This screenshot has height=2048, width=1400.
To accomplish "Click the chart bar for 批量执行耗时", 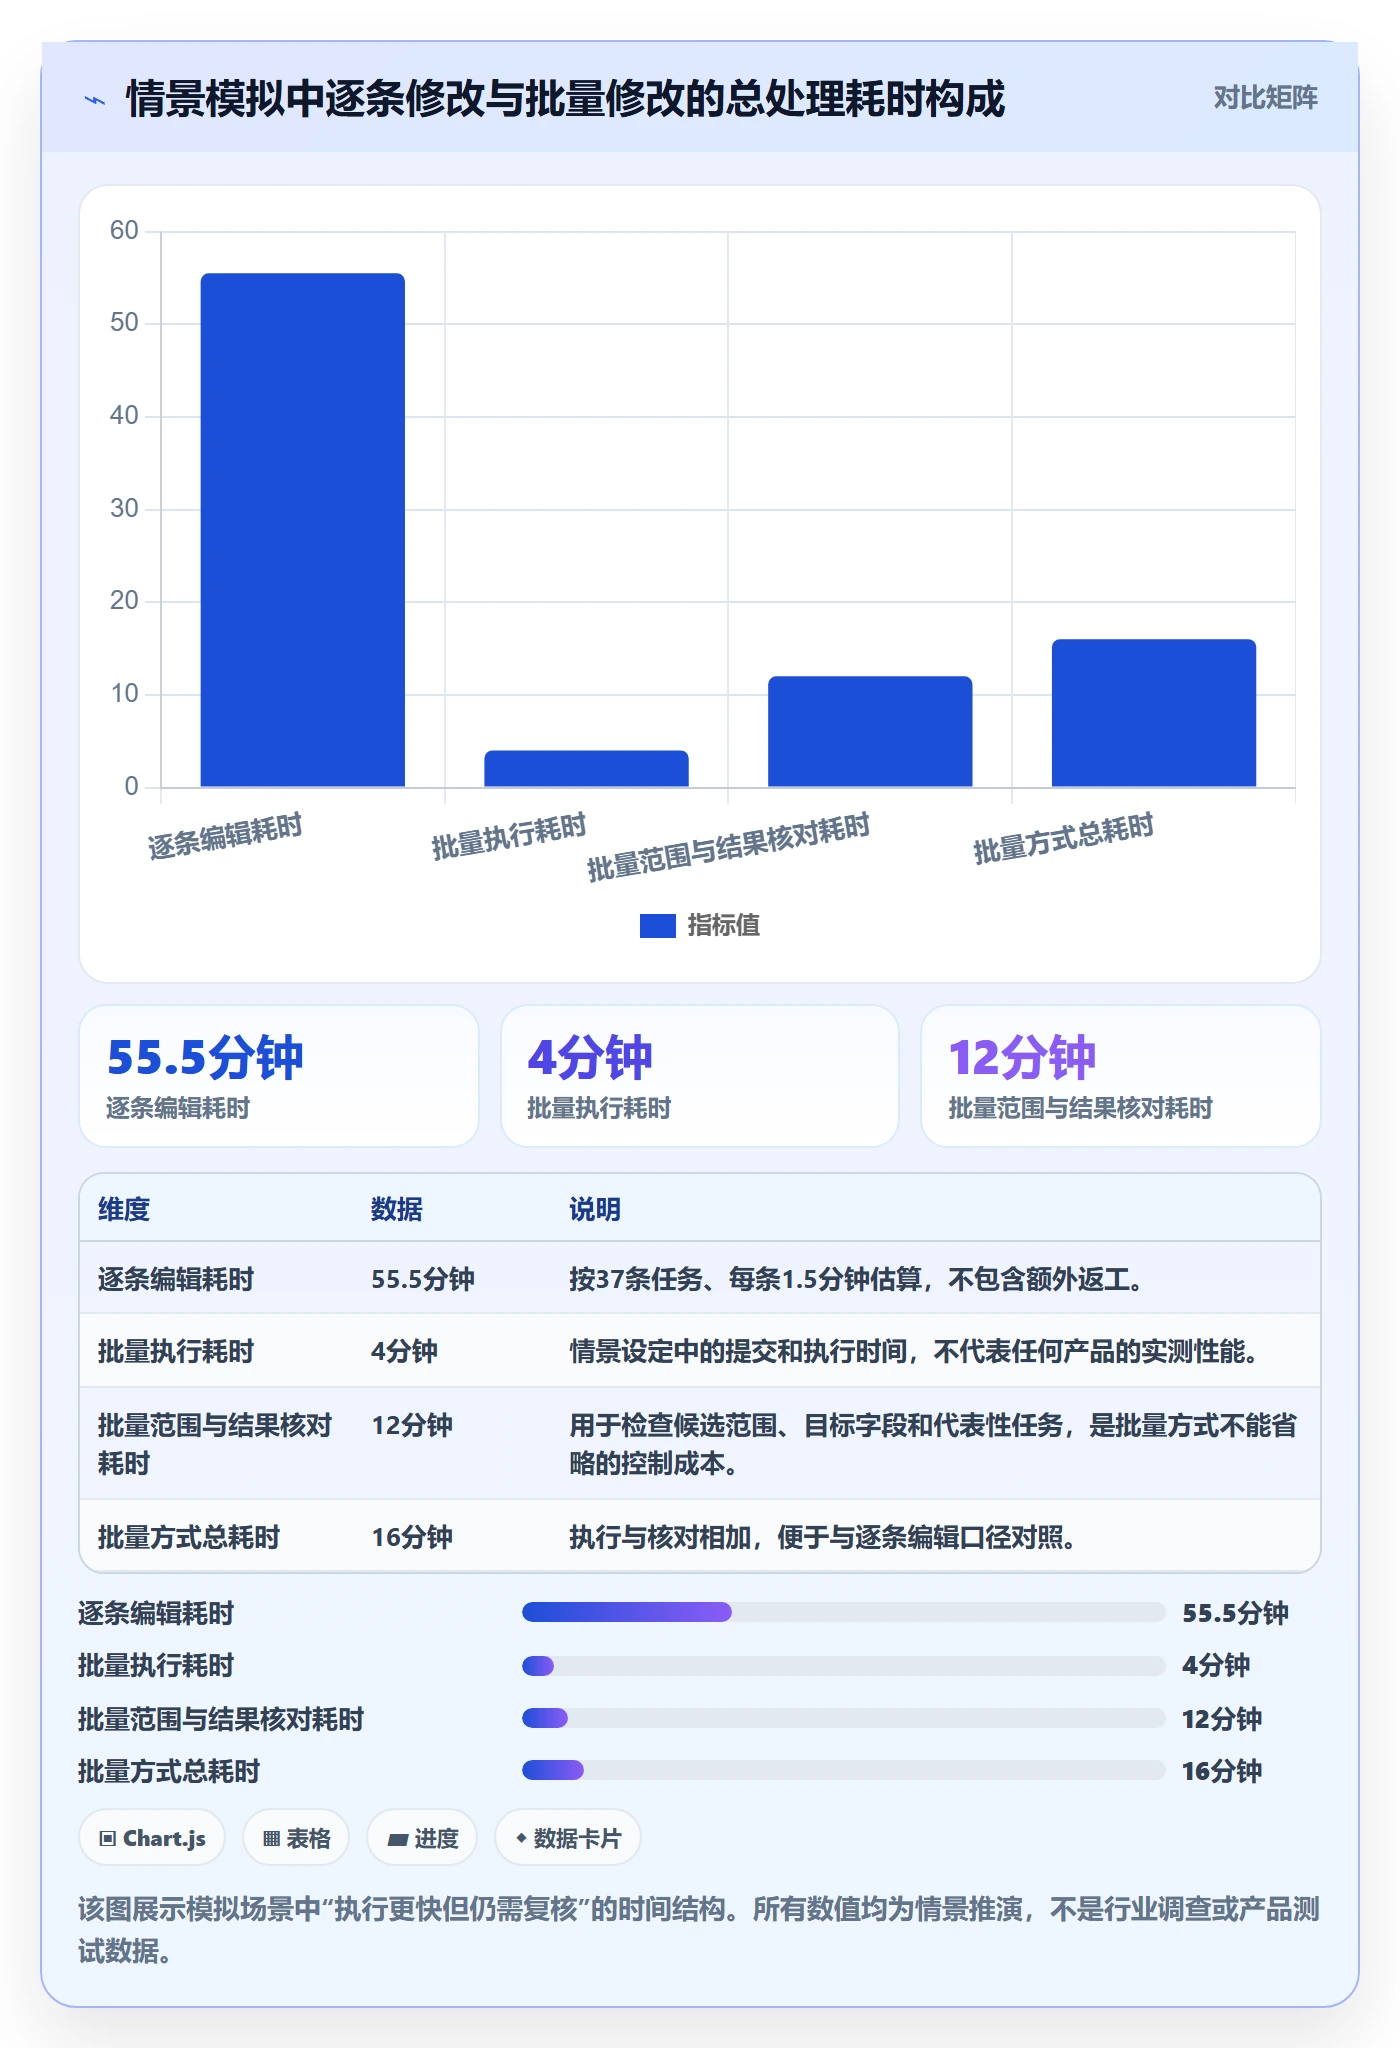I will pos(586,768).
